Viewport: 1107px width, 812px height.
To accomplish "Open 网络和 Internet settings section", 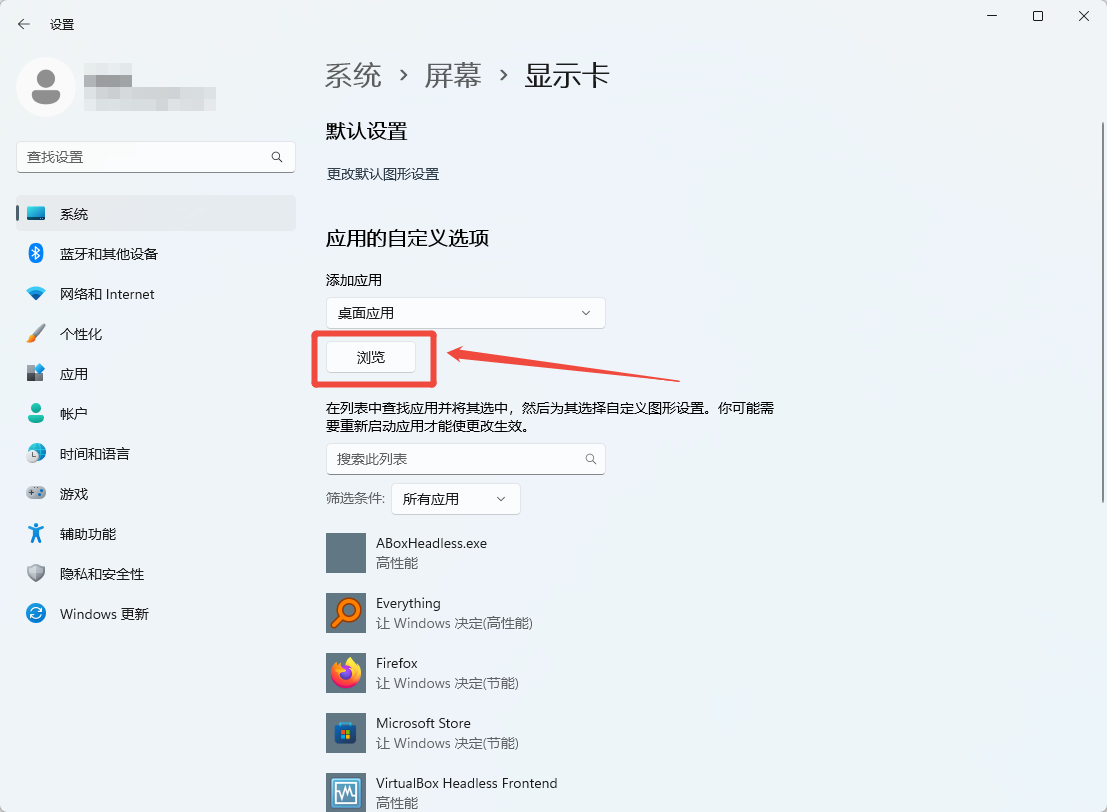I will click(106, 294).
